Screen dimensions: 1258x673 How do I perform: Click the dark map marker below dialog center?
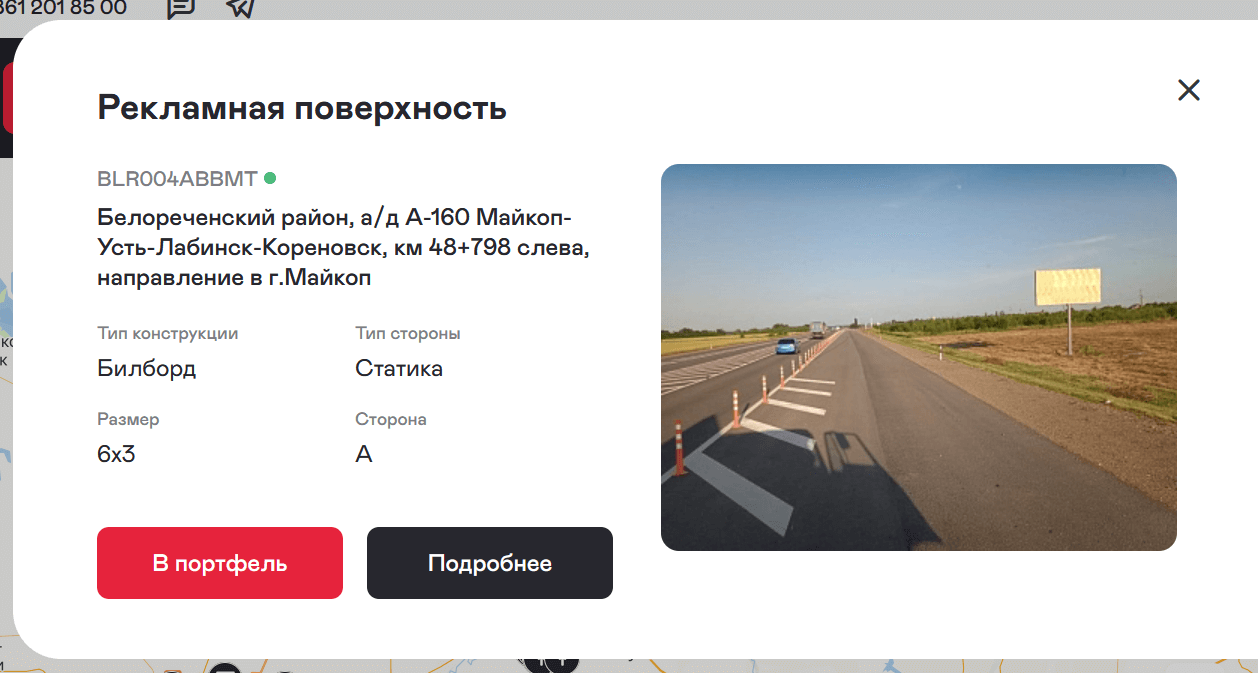pyautogui.click(x=551, y=664)
